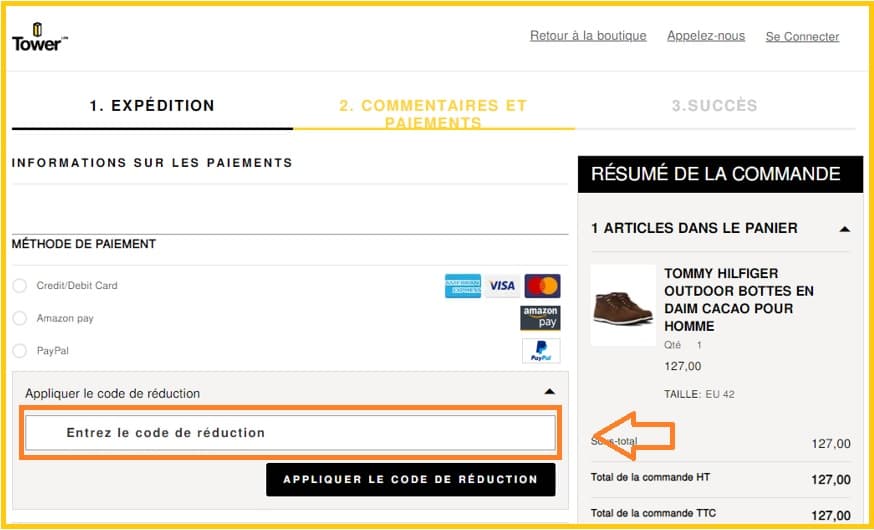
Task: Select Amazon pay as payment method
Action: point(20,318)
